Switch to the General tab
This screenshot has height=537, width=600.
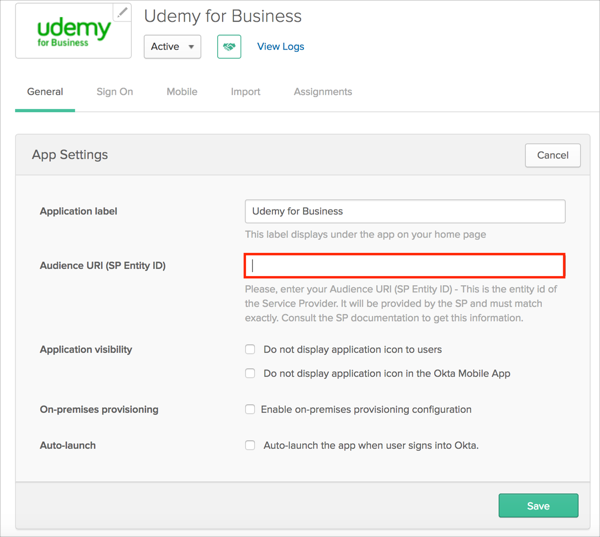[45, 92]
